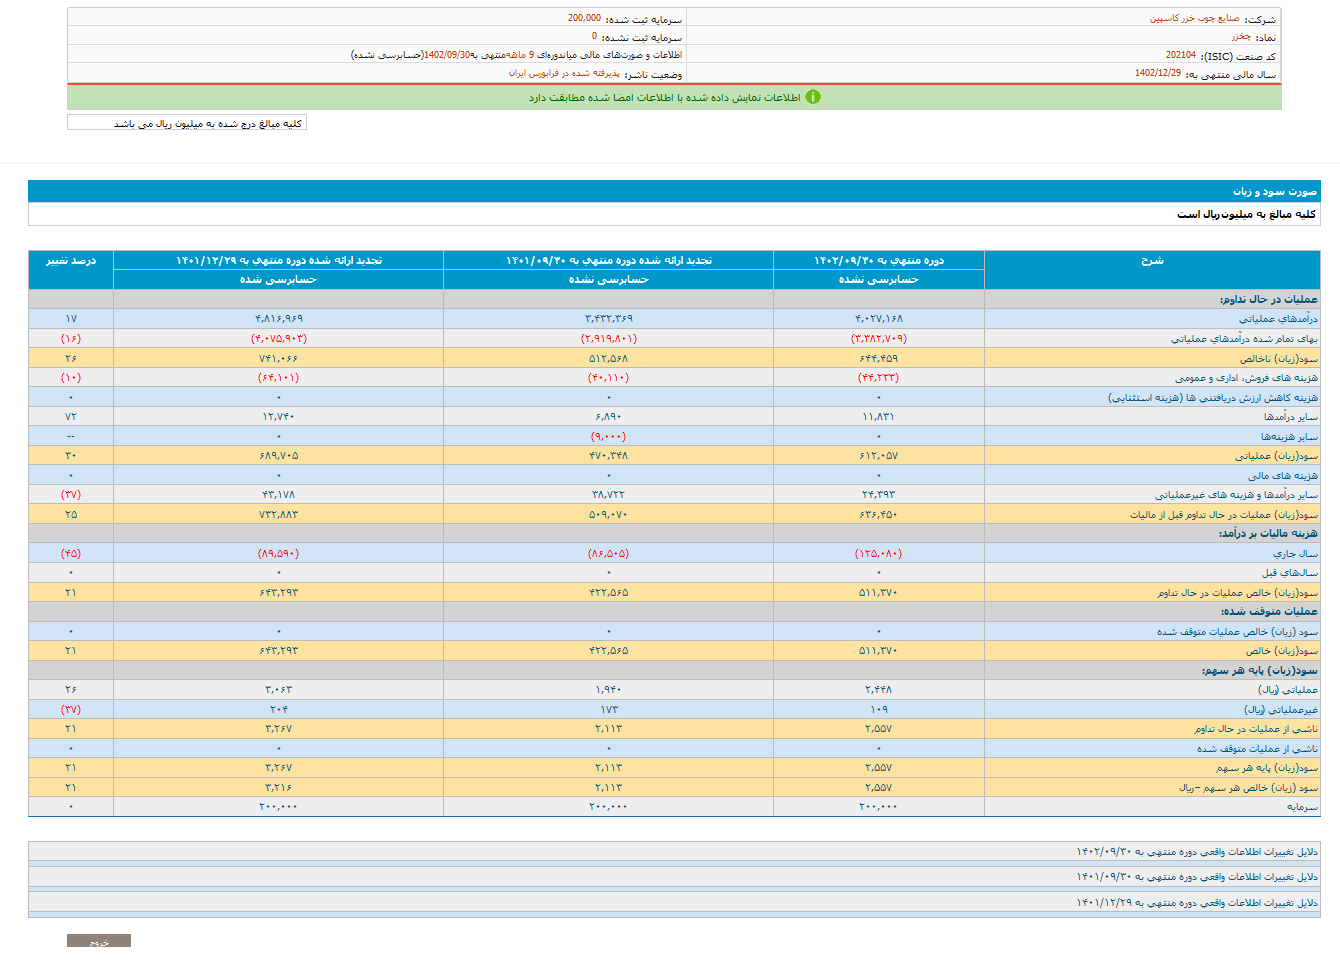Click the دوره منتهی به ۱۴۰۲/۰۹/۳۰ column header

(878, 261)
